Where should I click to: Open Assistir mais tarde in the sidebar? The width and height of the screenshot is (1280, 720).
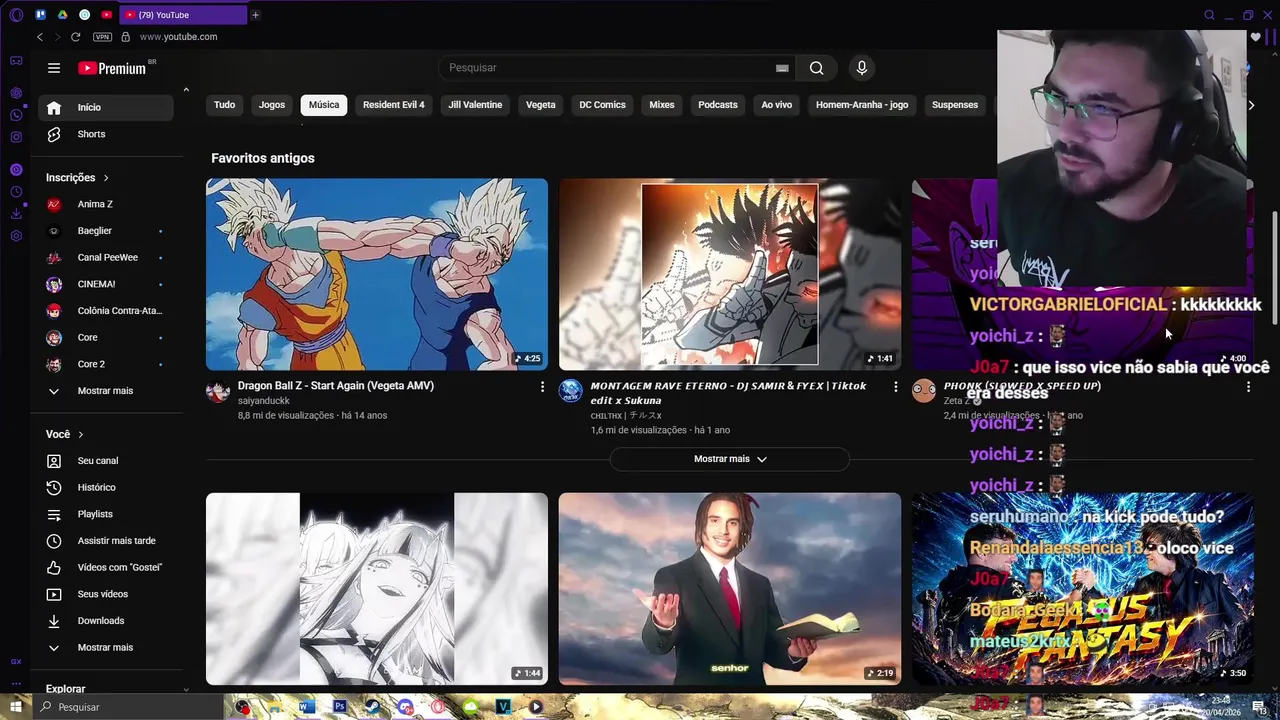click(x=106, y=541)
